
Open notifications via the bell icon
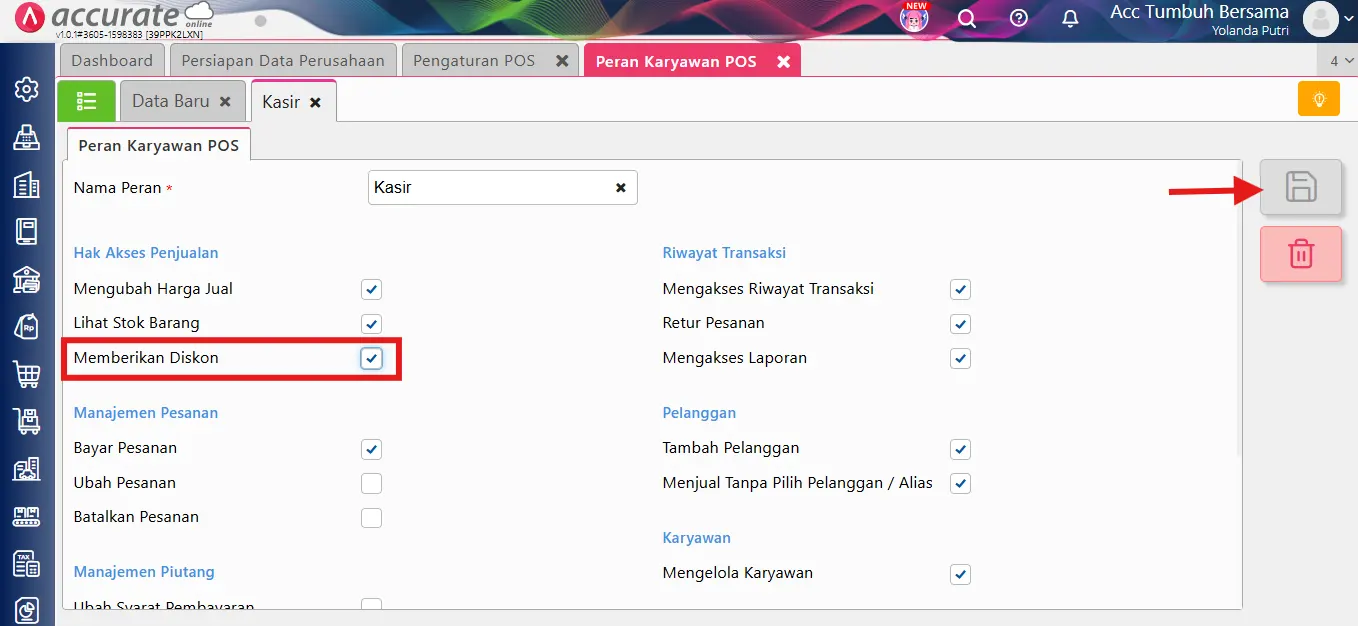(x=1068, y=18)
